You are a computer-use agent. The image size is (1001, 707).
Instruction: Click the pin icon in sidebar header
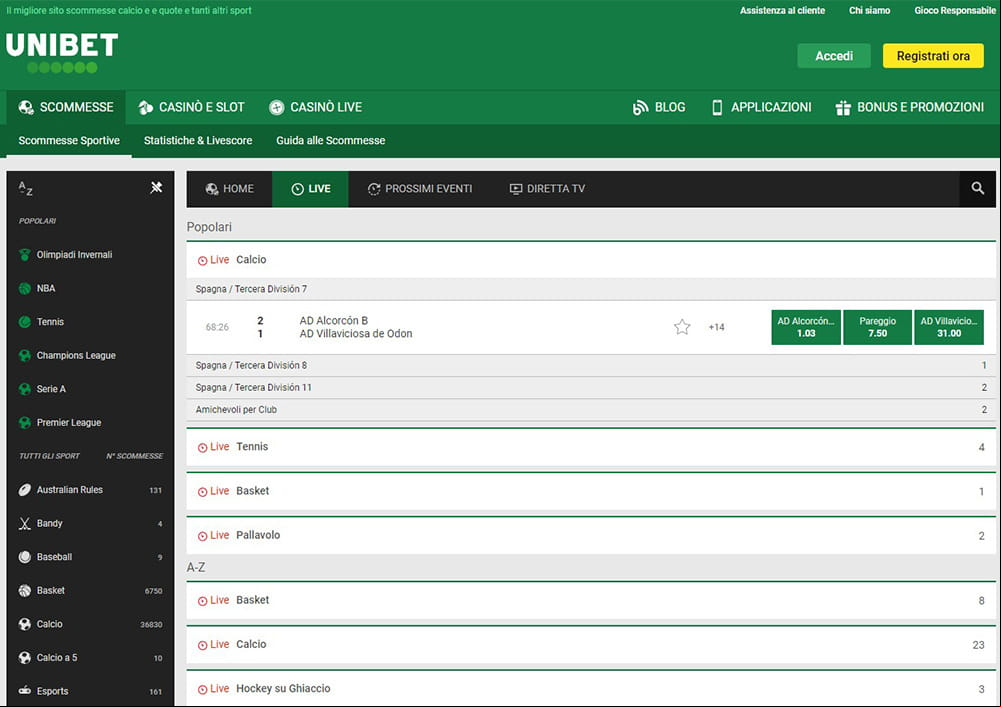[x=156, y=187]
